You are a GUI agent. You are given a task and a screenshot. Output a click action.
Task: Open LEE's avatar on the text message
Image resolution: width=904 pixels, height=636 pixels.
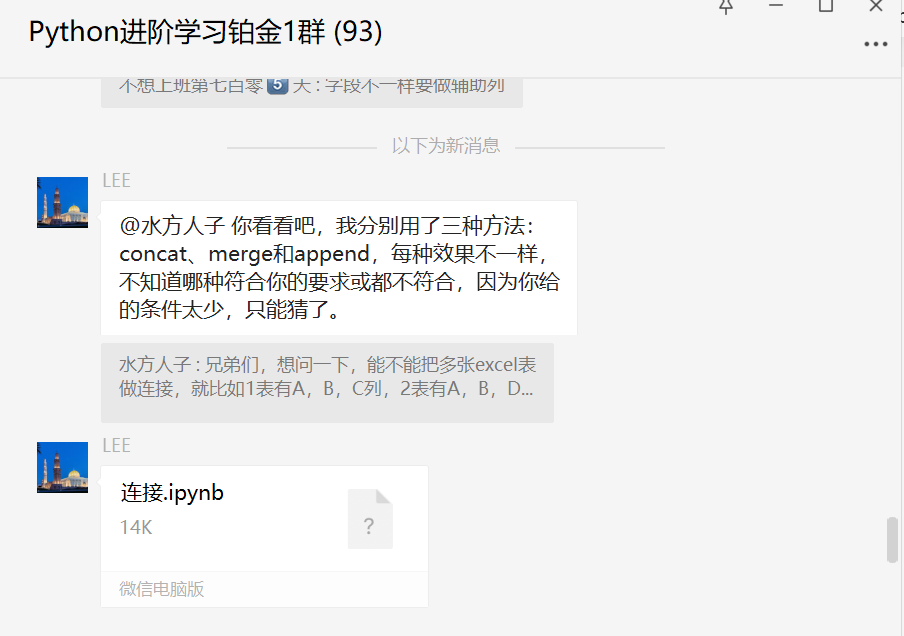point(62,202)
